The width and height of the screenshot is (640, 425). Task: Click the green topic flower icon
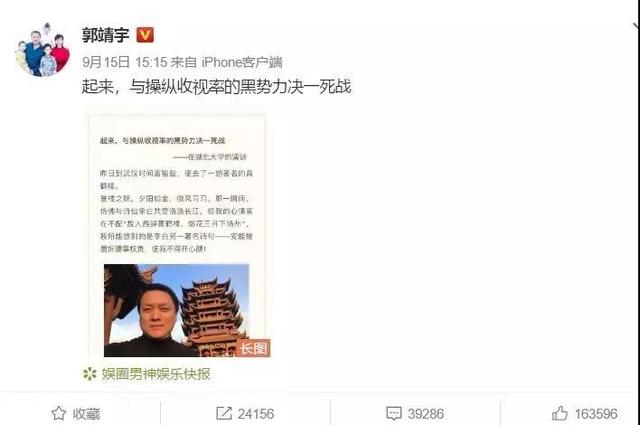tap(90, 374)
